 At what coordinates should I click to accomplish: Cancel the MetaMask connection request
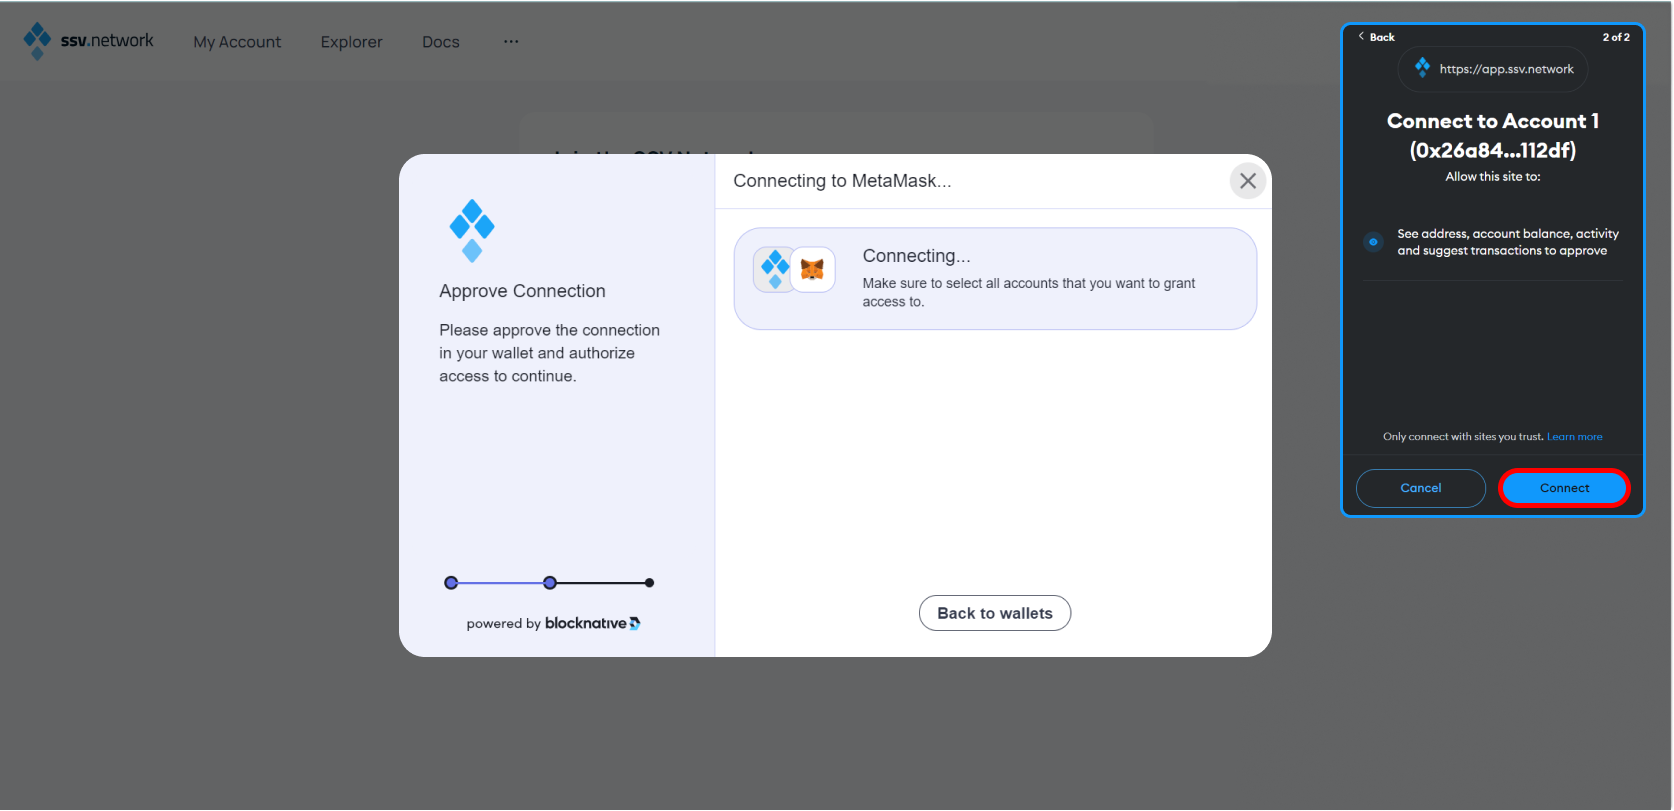click(1421, 488)
